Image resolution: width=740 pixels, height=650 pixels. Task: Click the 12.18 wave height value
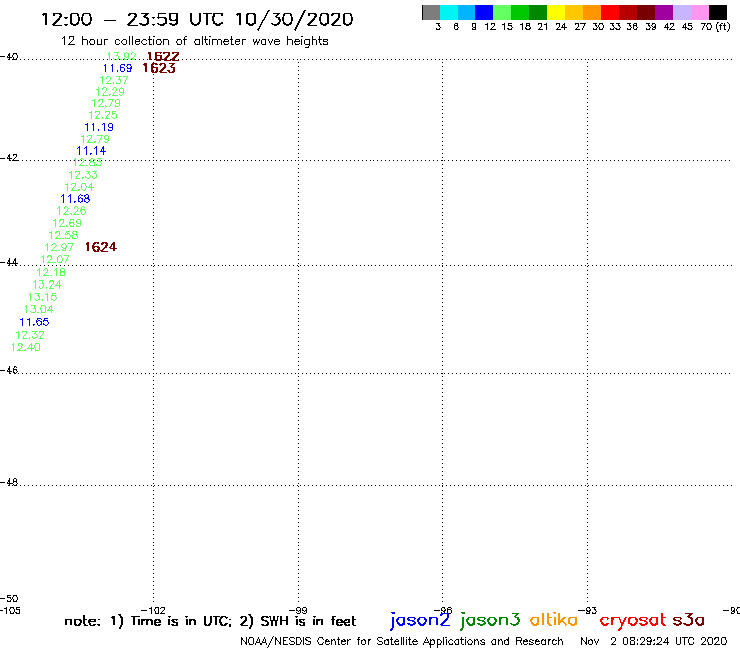pyautogui.click(x=51, y=272)
